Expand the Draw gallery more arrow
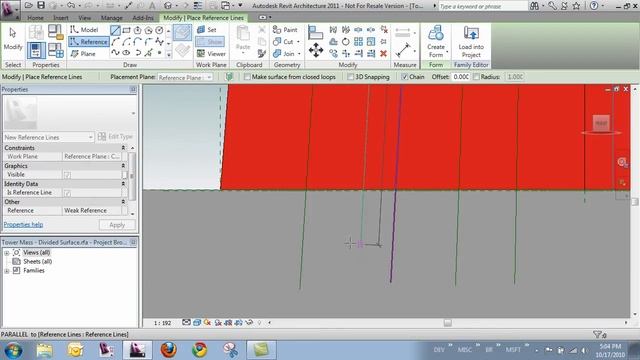Image resolution: width=640 pixels, height=360 pixels. [169, 54]
